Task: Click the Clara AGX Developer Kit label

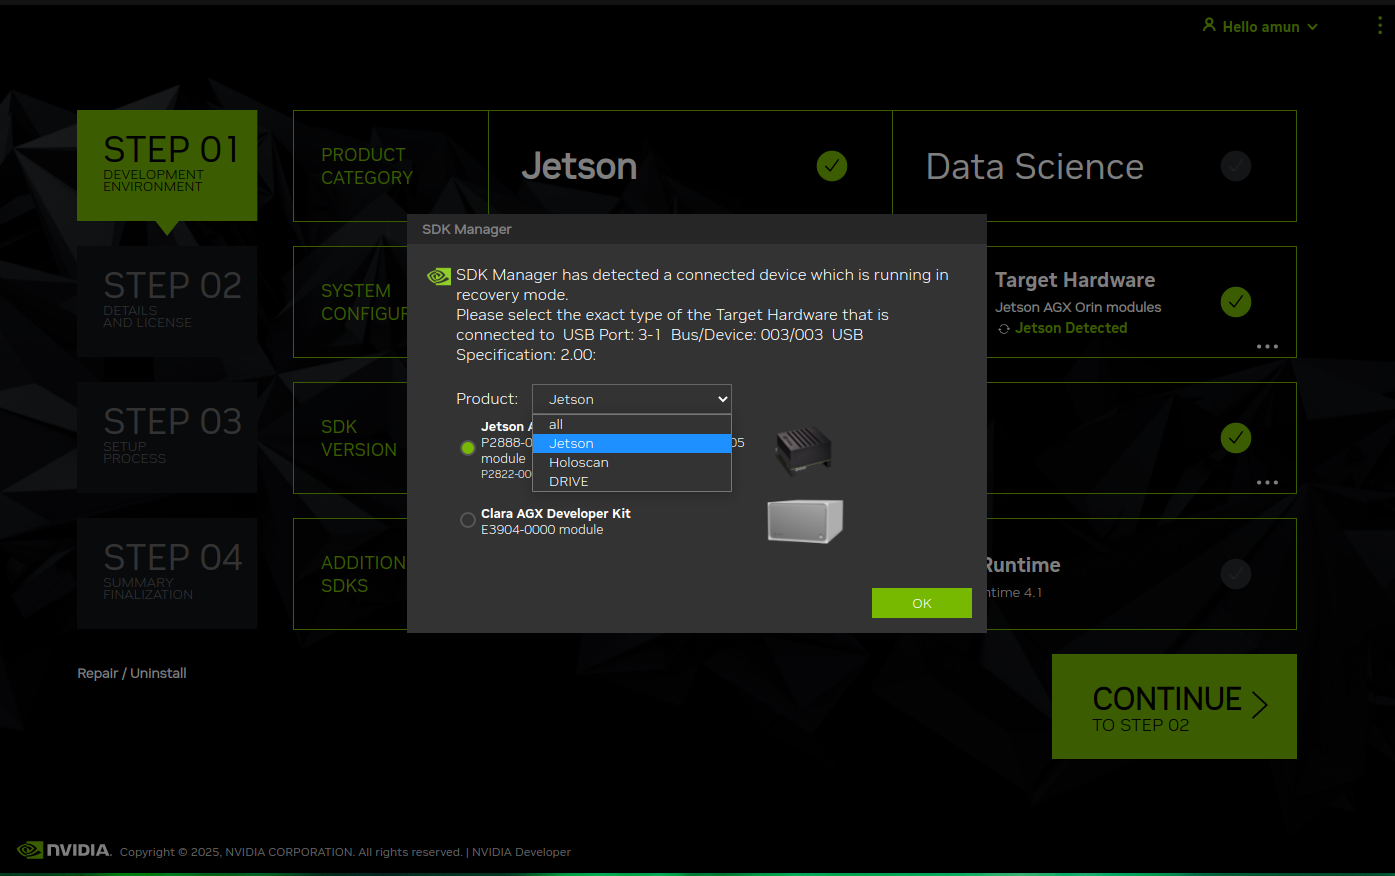Action: [556, 513]
